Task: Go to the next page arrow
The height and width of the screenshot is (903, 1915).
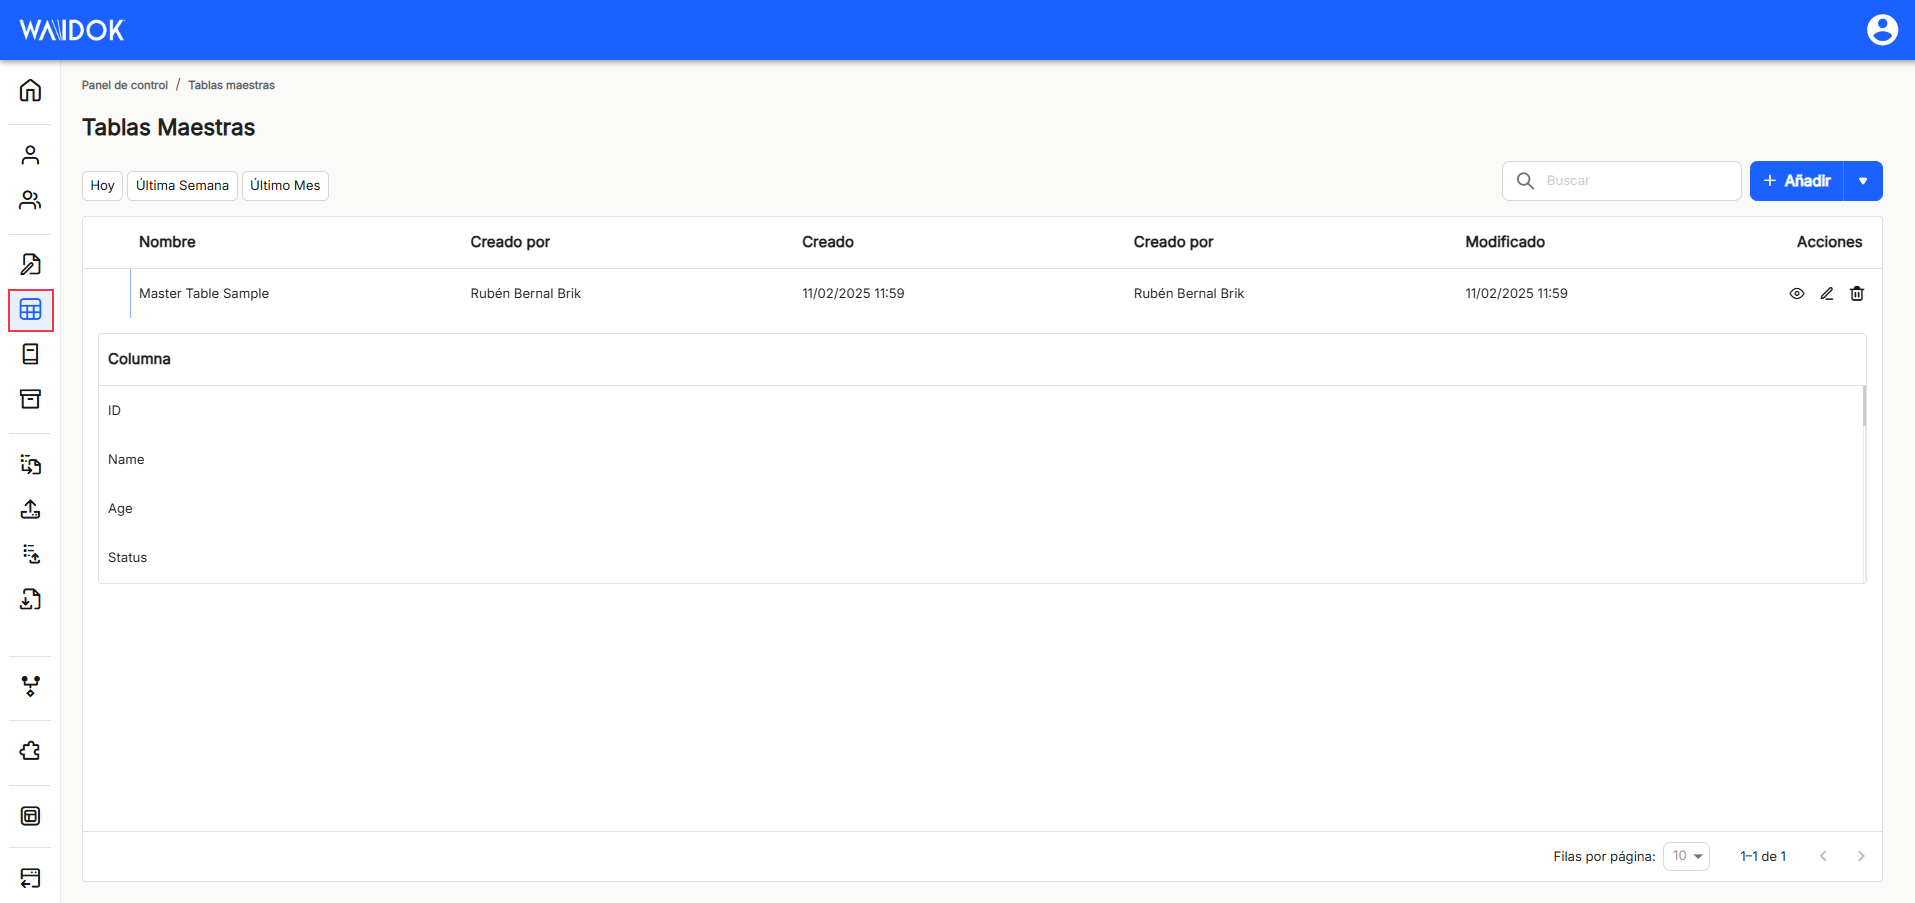Action: click(x=1861, y=856)
